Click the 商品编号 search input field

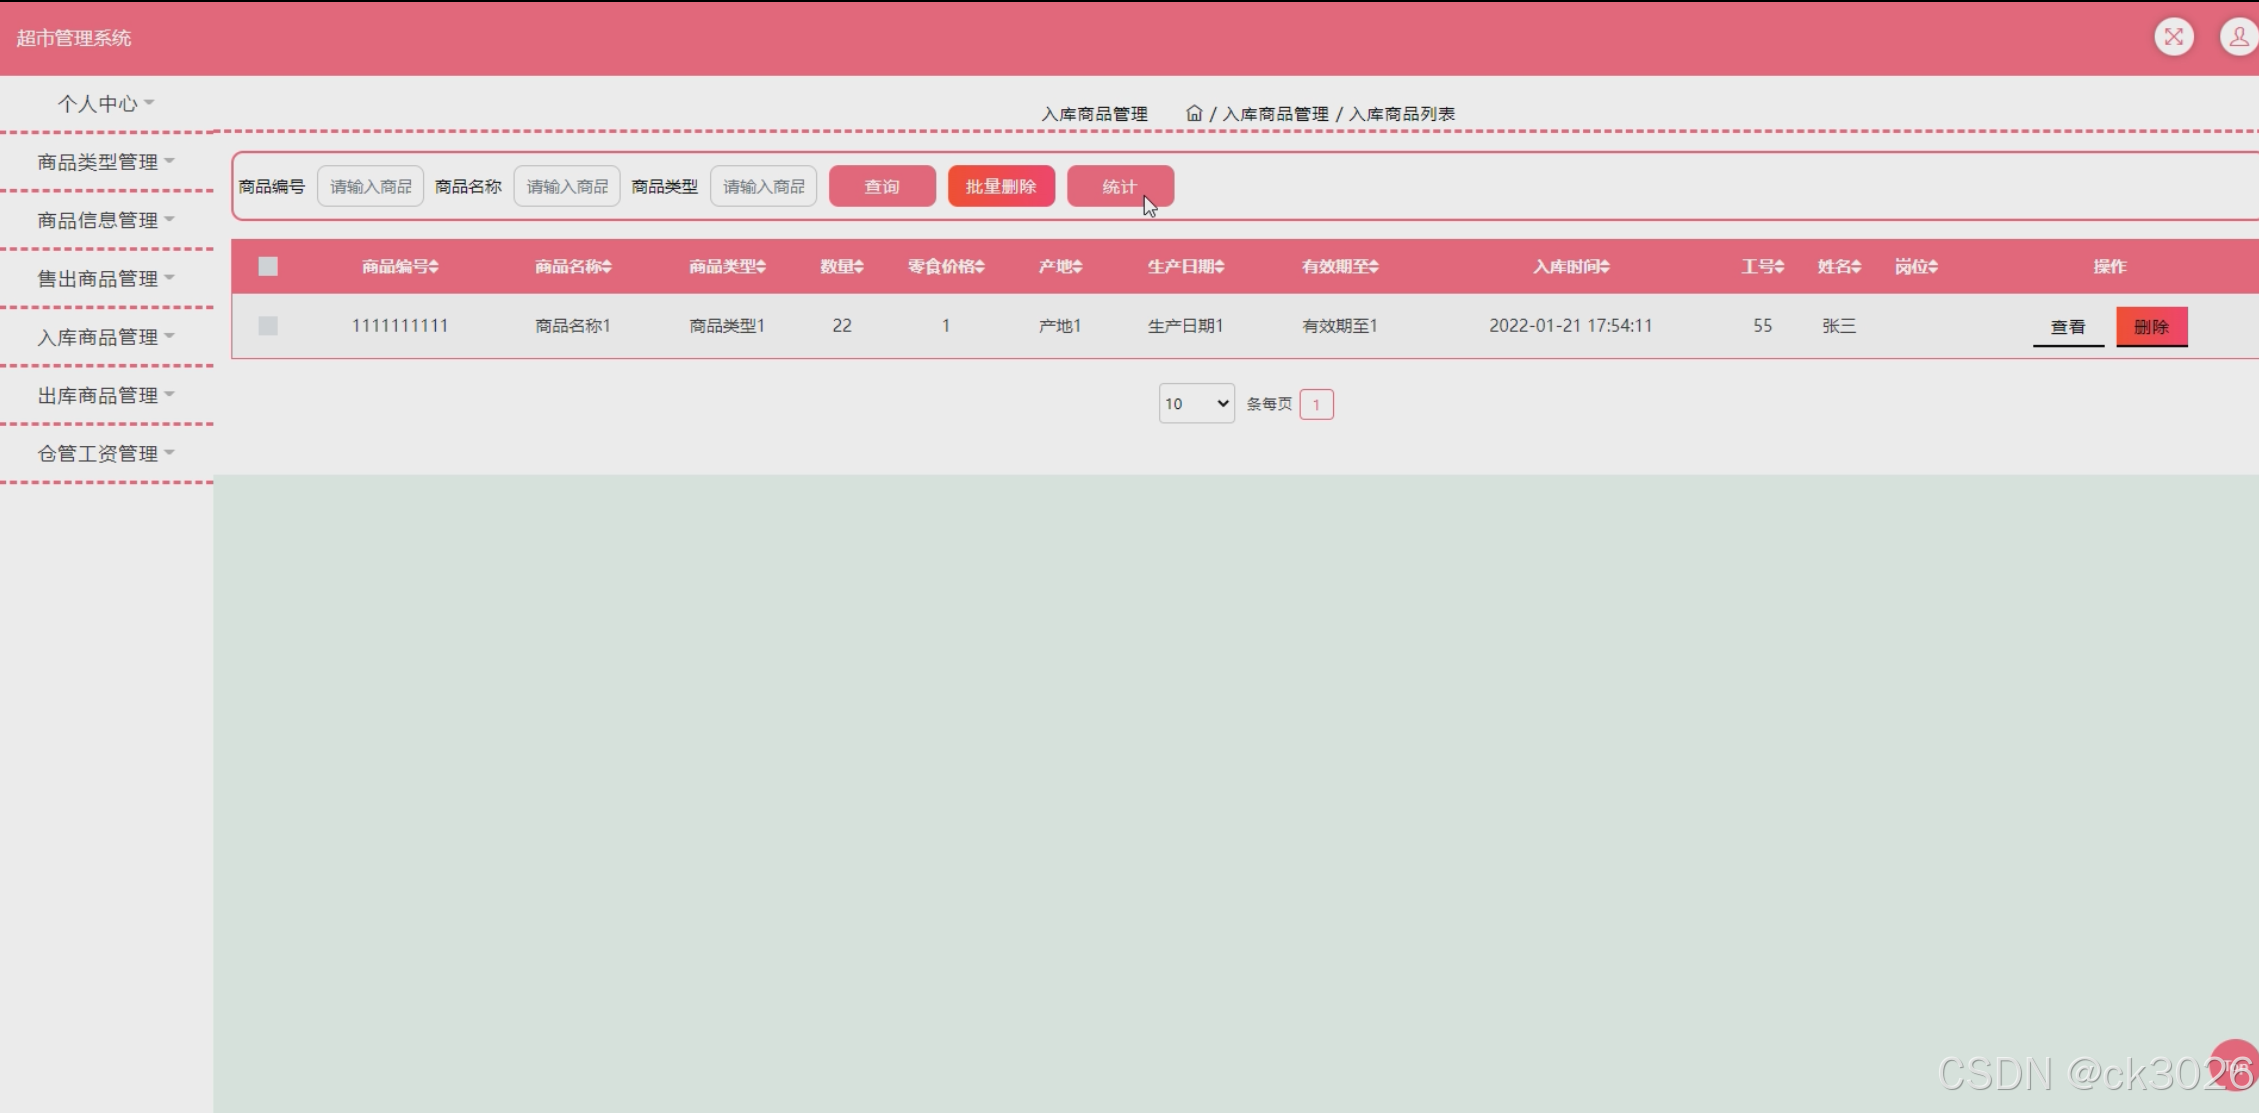(370, 187)
